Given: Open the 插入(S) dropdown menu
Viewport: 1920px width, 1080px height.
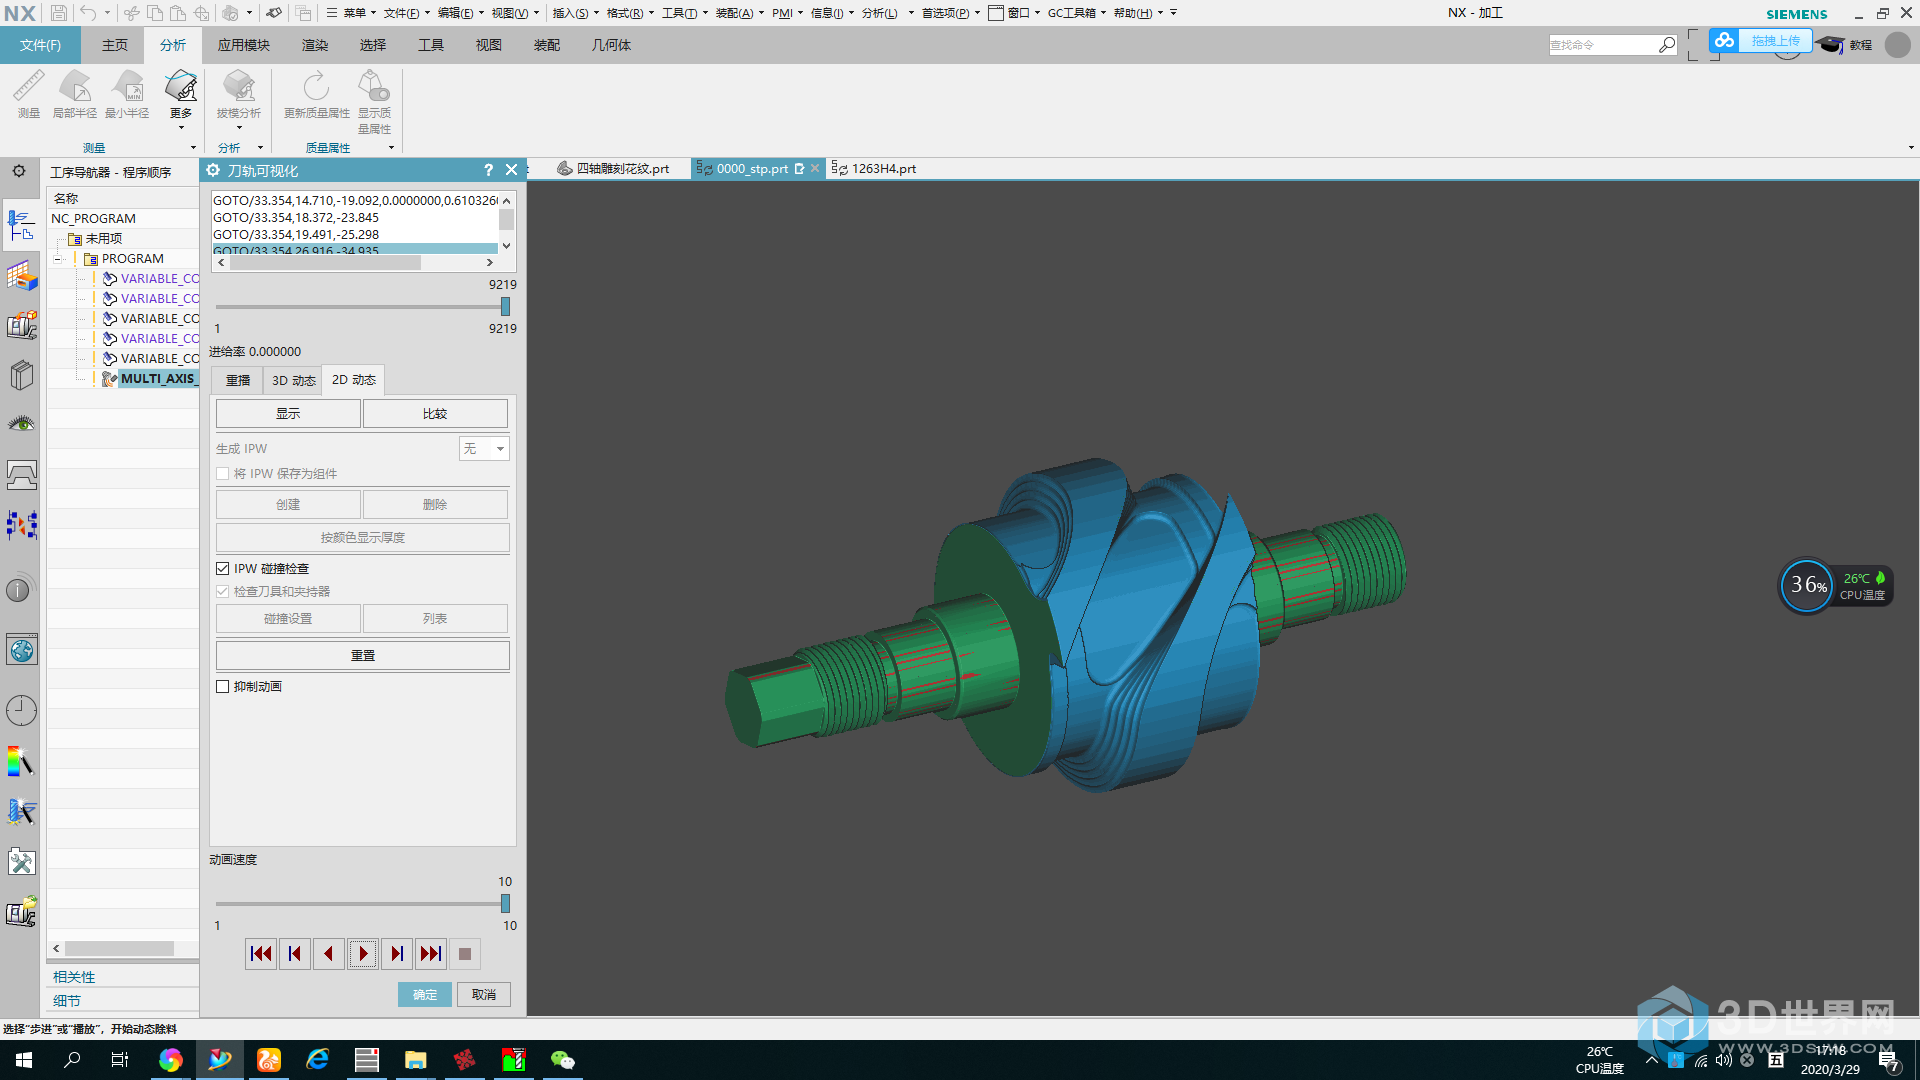Looking at the screenshot, I should [576, 13].
